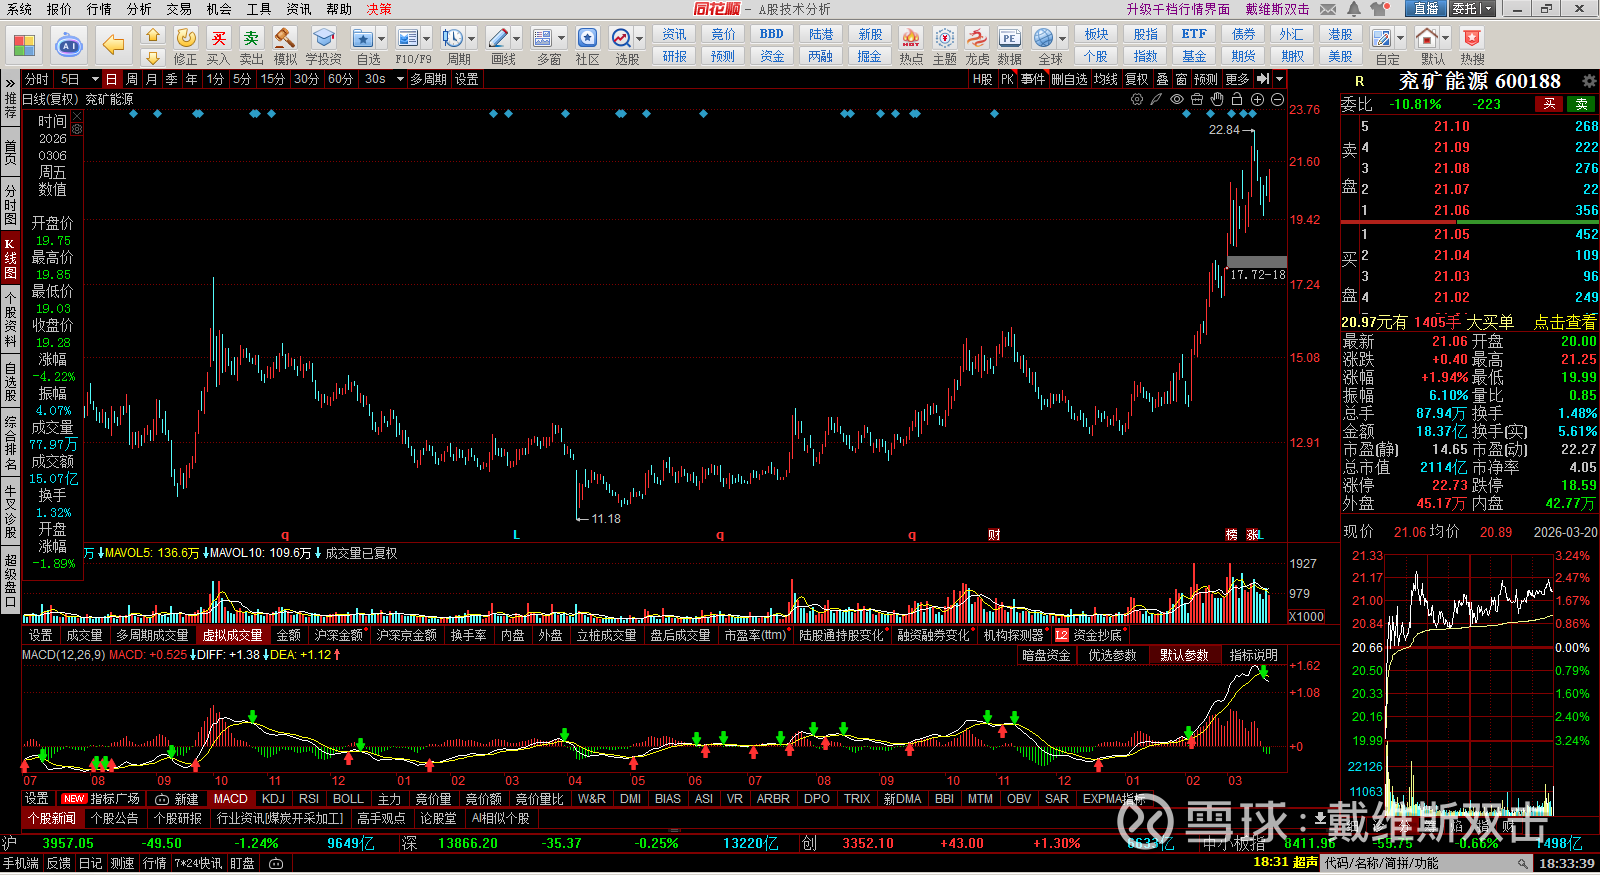Click the ETF button
1600x875 pixels.
1194,35
